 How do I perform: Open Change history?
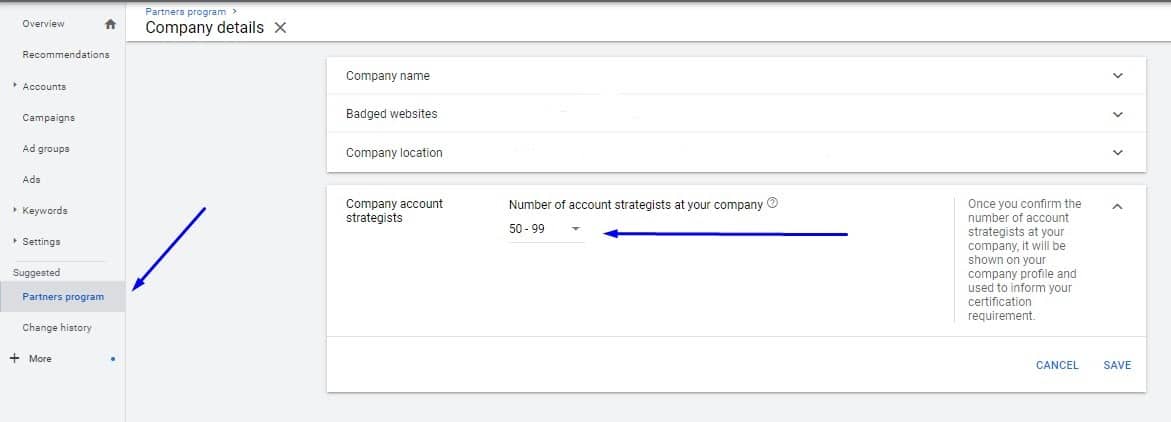click(x=57, y=328)
